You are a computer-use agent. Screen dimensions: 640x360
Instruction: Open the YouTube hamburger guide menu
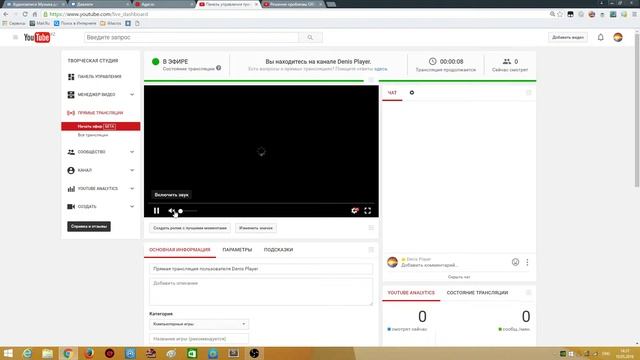[x=16, y=37]
